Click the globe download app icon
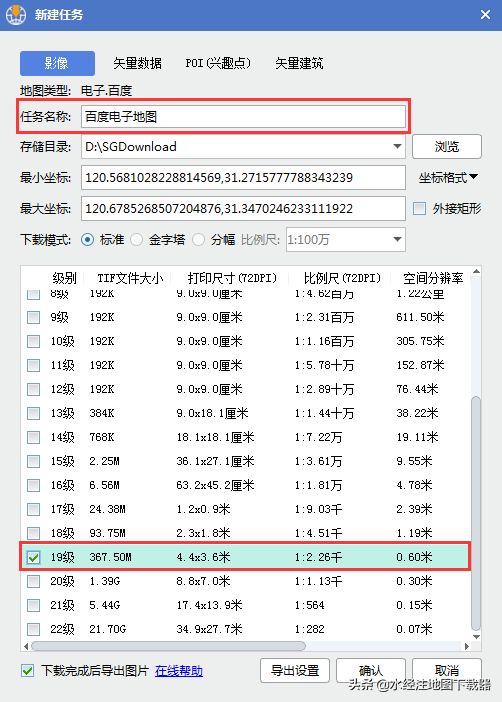 (16, 15)
